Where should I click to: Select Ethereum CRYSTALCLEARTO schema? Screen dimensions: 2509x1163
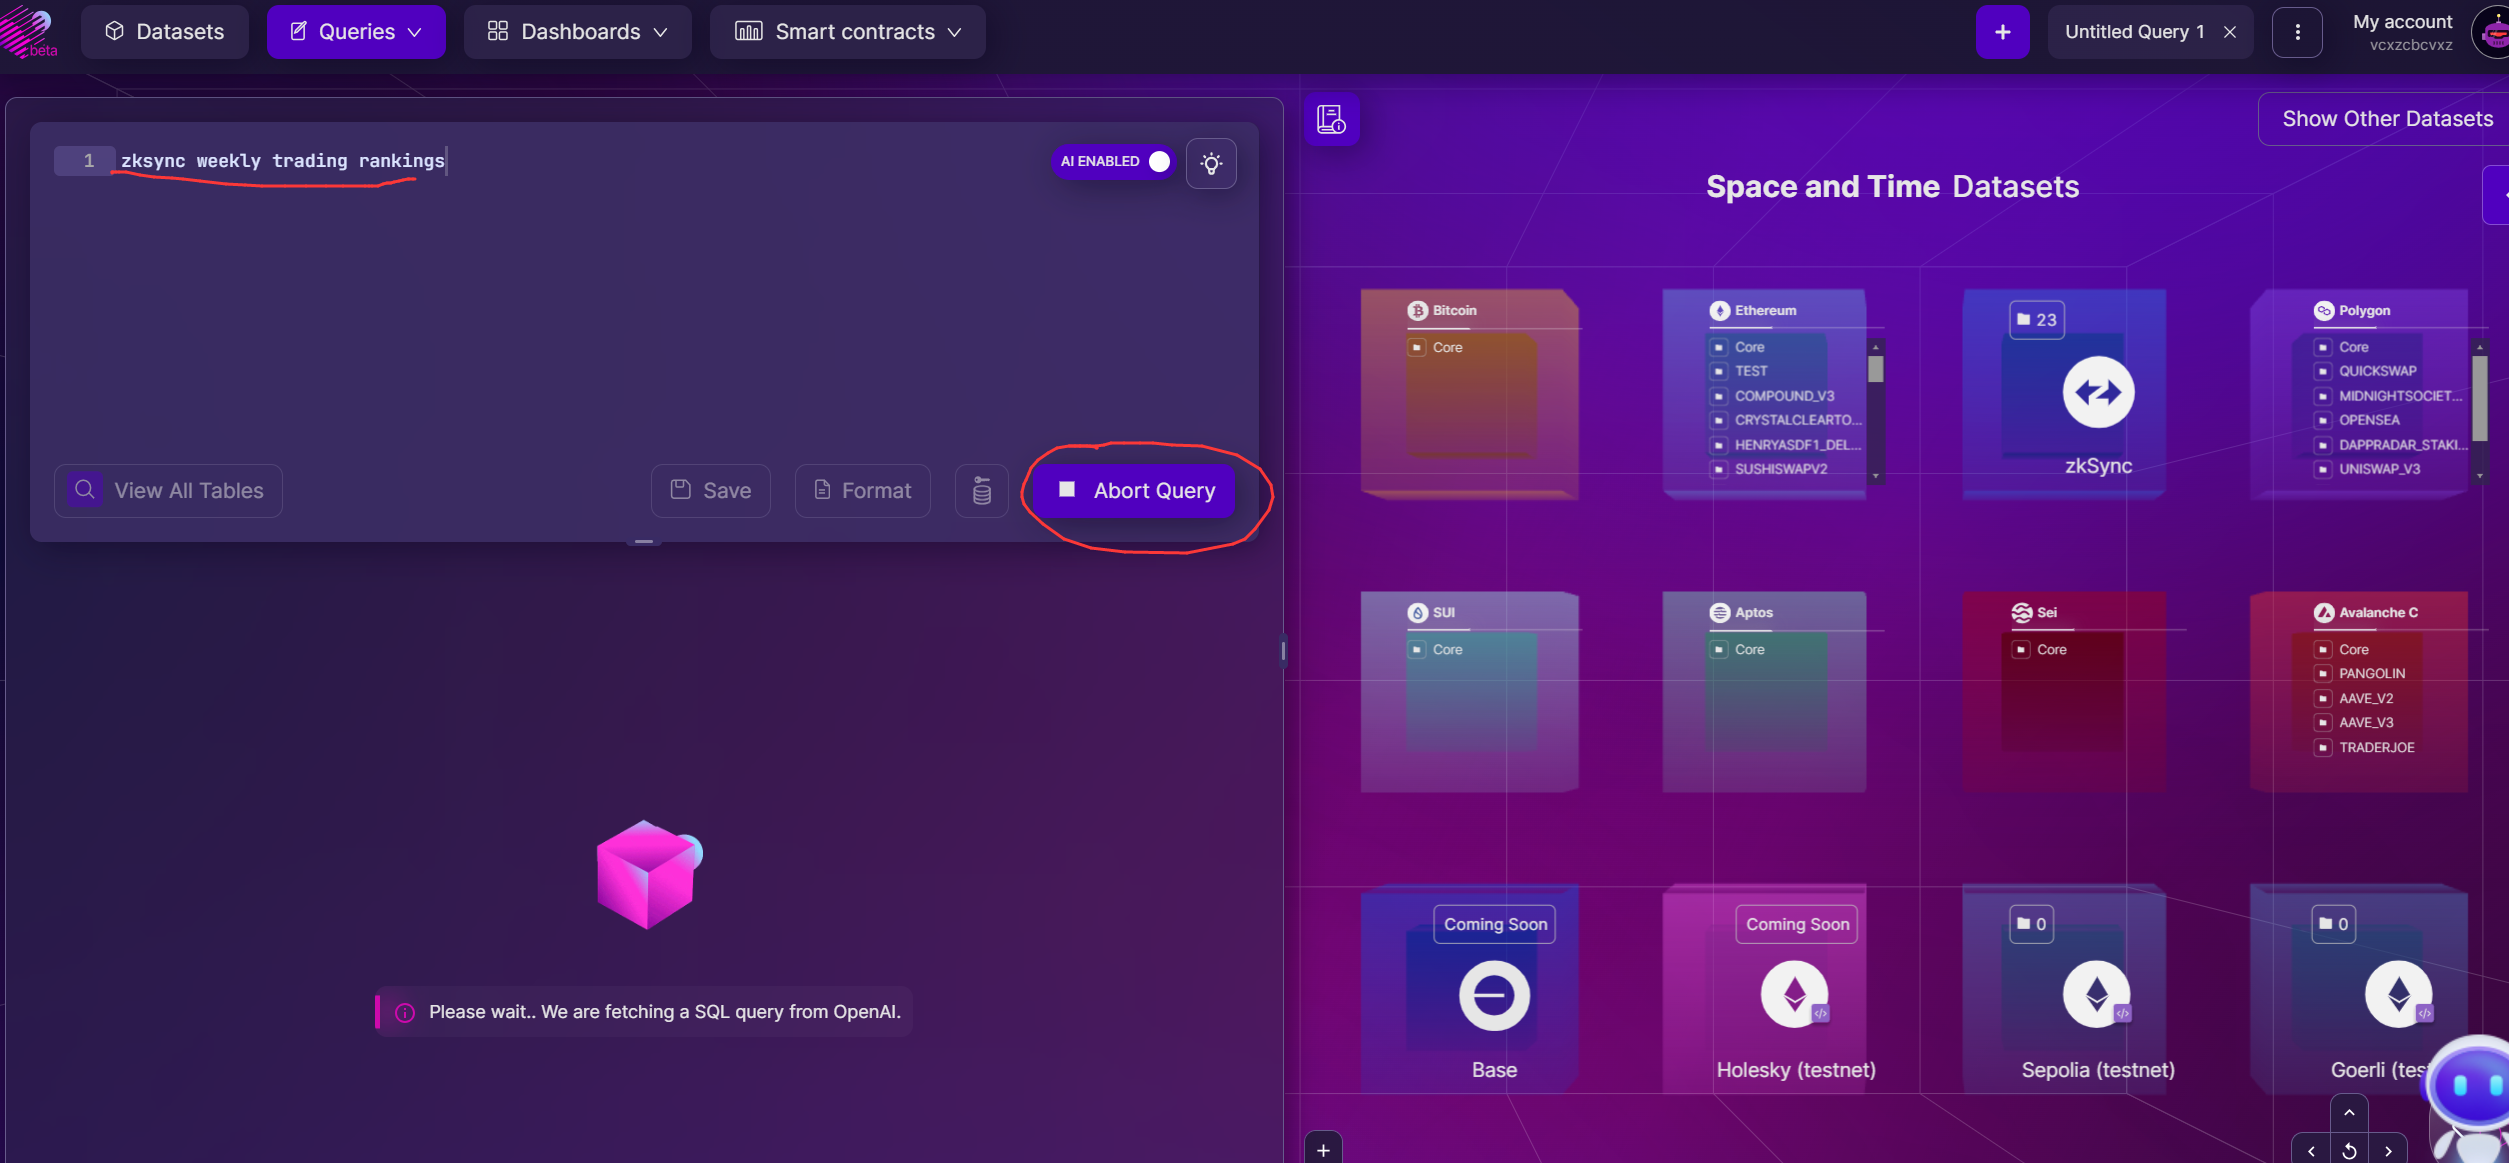1787,420
